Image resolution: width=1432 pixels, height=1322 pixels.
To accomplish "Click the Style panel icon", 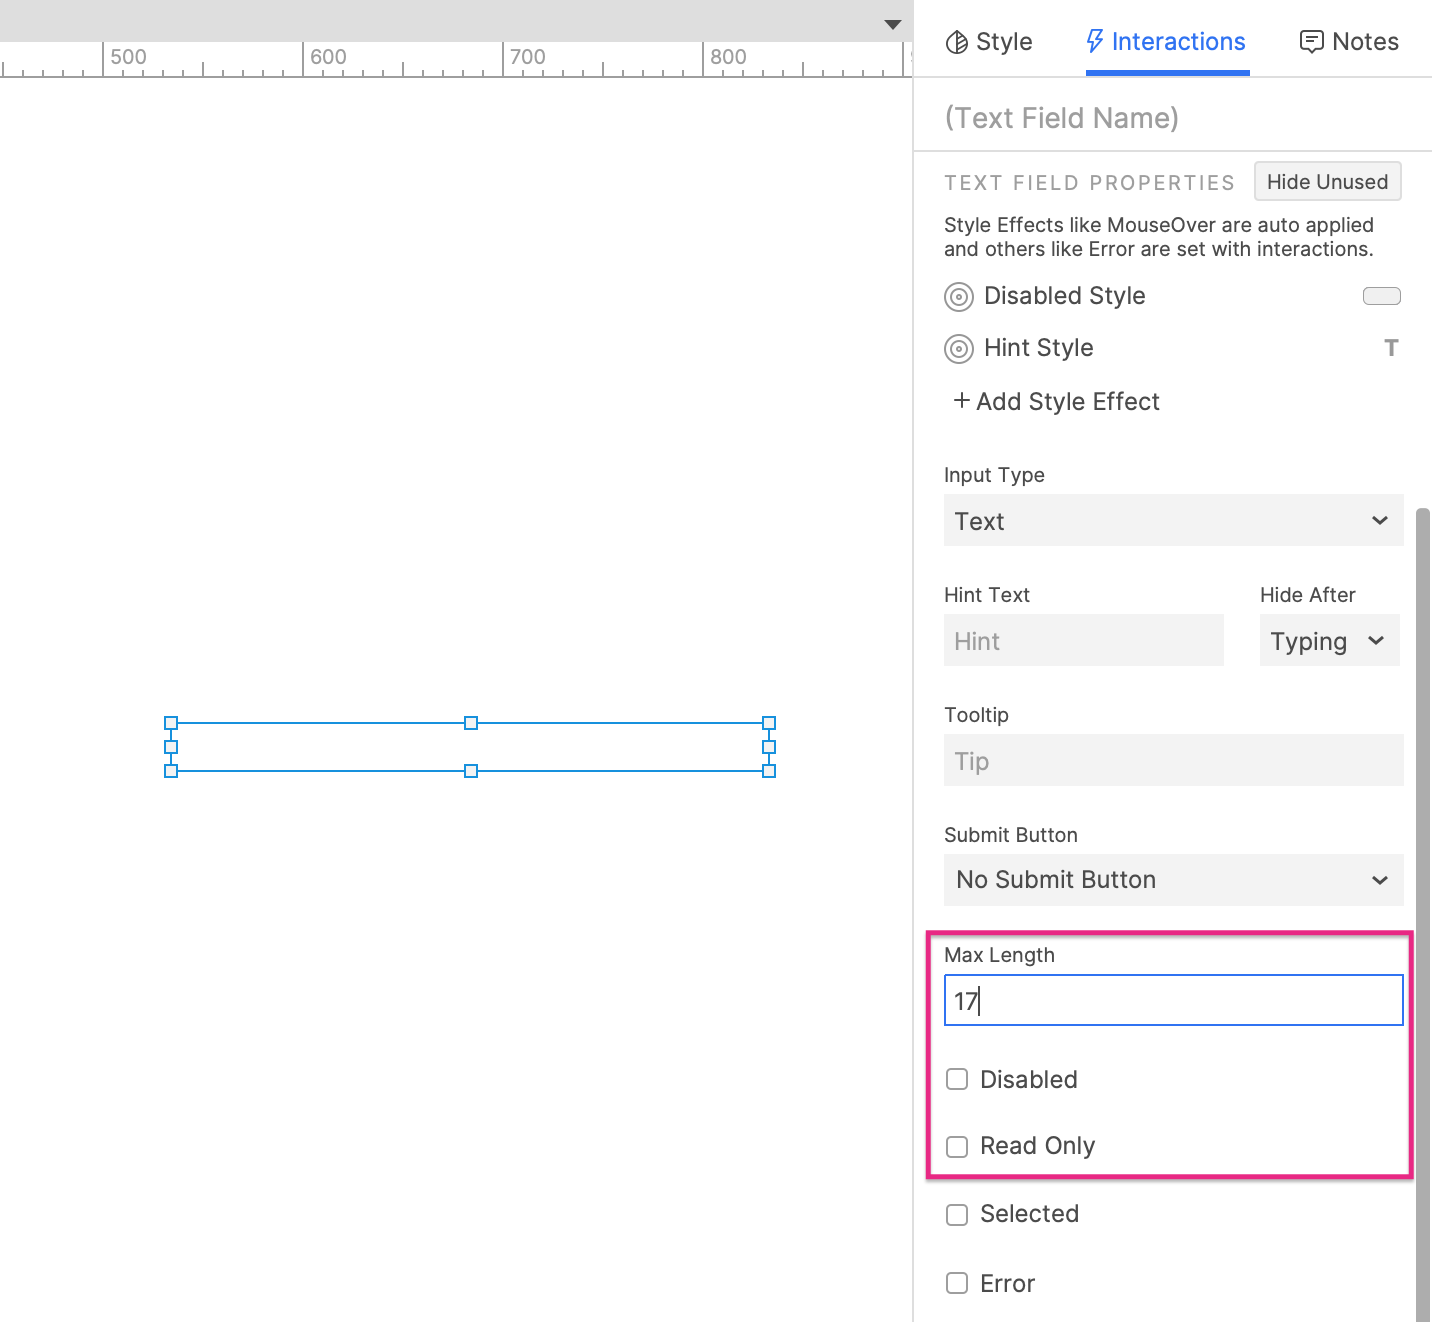I will (x=958, y=41).
